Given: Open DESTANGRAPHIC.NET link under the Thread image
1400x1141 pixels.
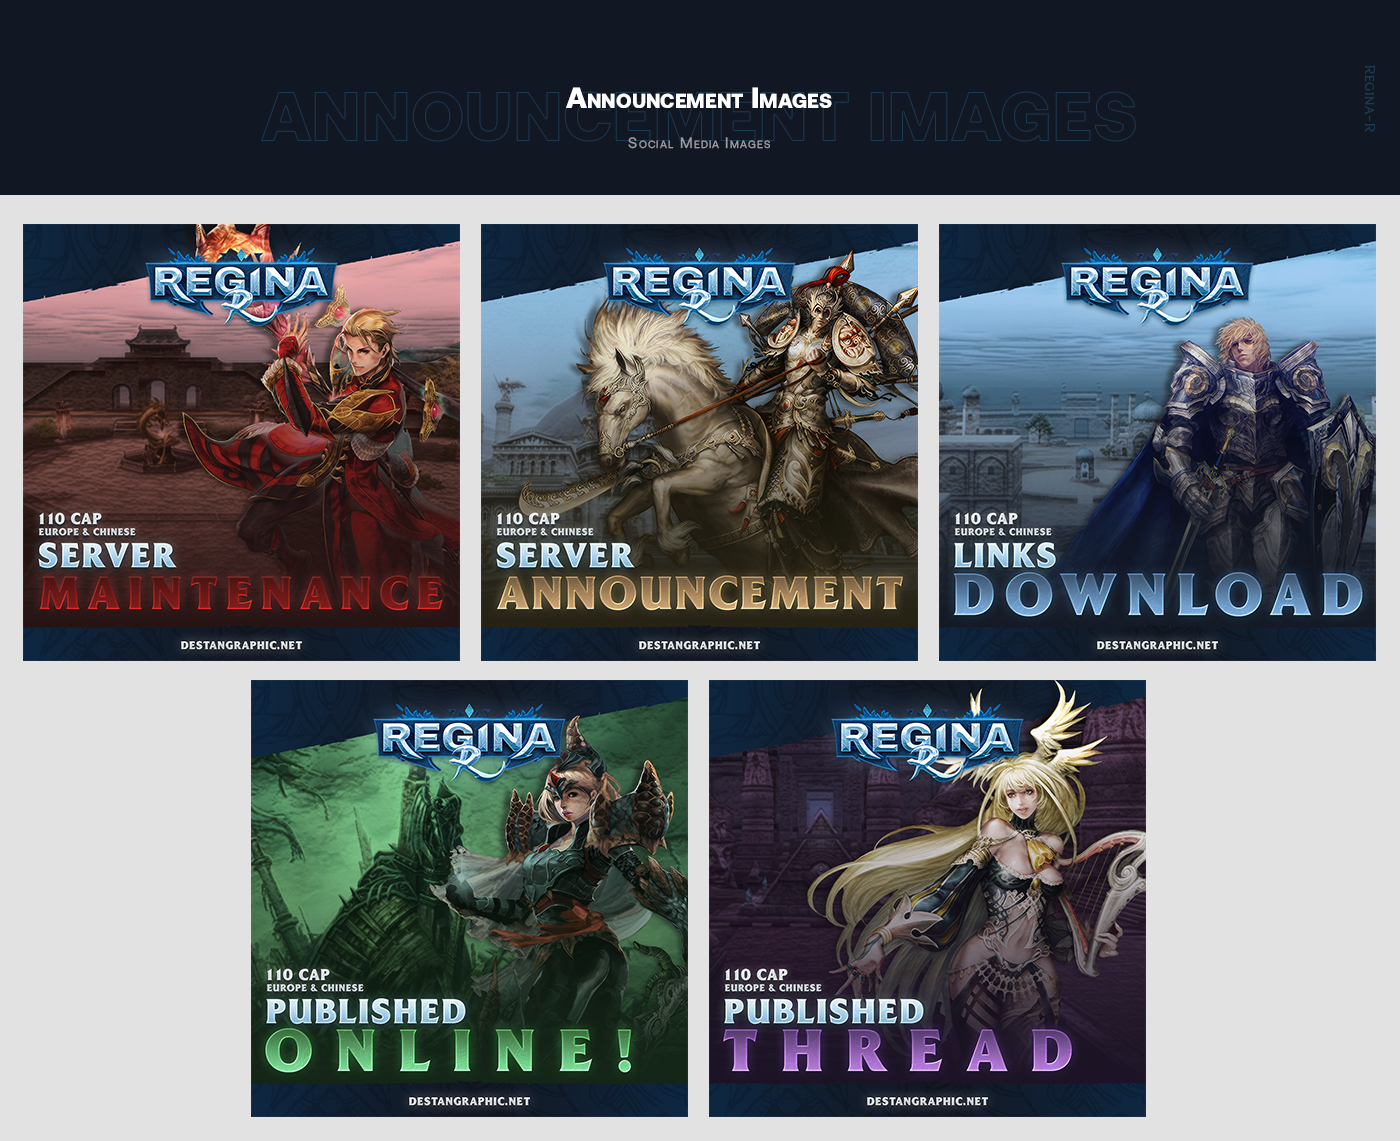Looking at the screenshot, I should (x=927, y=1101).
